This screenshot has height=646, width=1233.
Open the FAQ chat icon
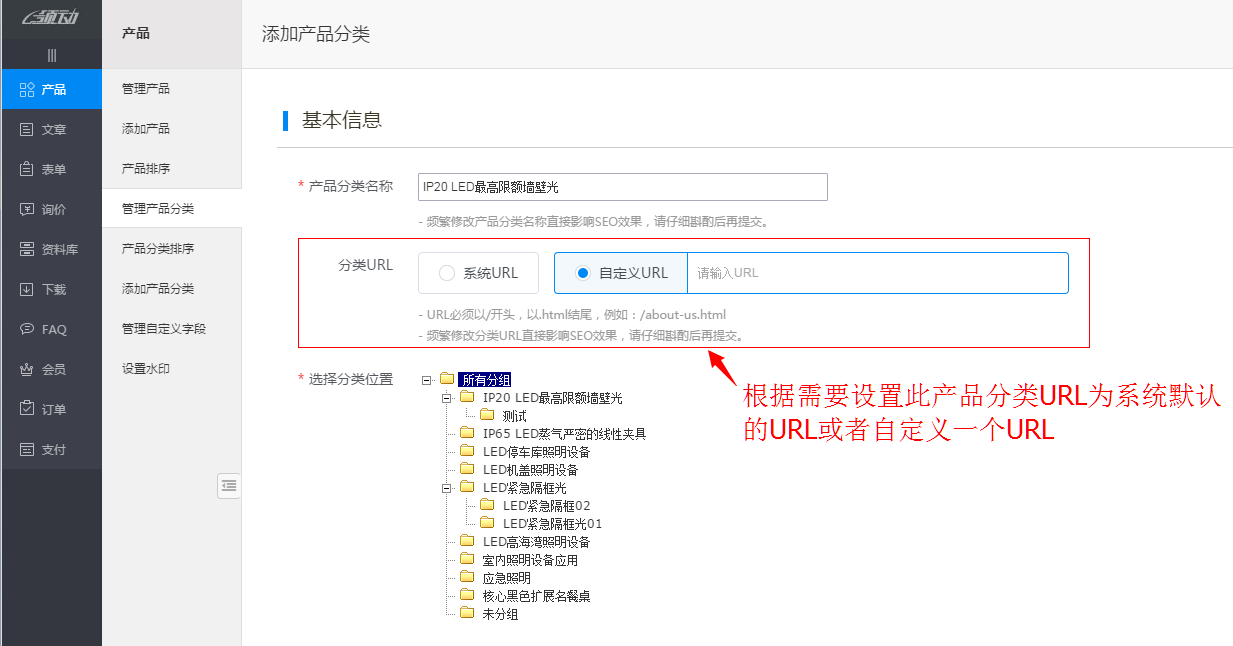(25, 329)
